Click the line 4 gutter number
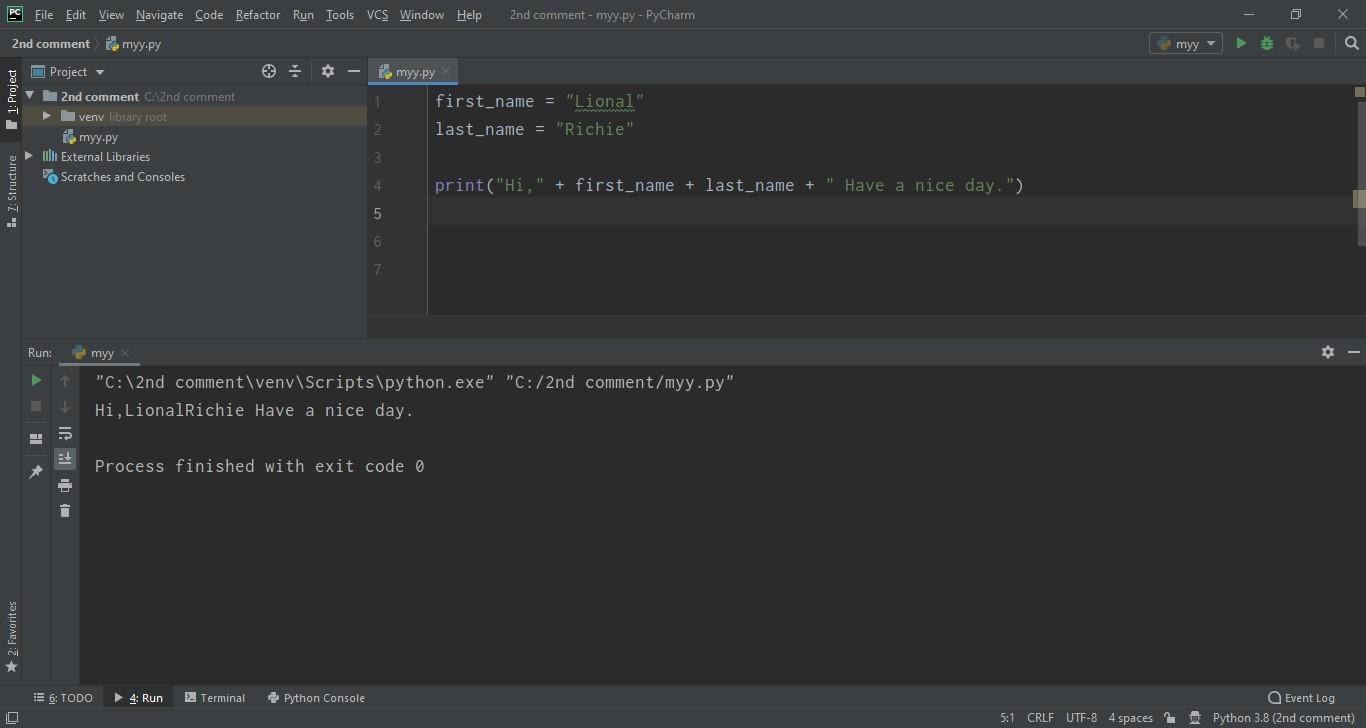This screenshot has width=1366, height=728. click(x=378, y=185)
